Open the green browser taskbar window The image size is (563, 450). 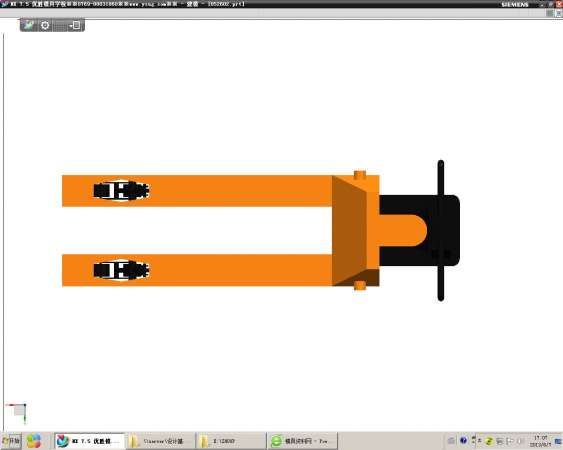pyautogui.click(x=302, y=441)
